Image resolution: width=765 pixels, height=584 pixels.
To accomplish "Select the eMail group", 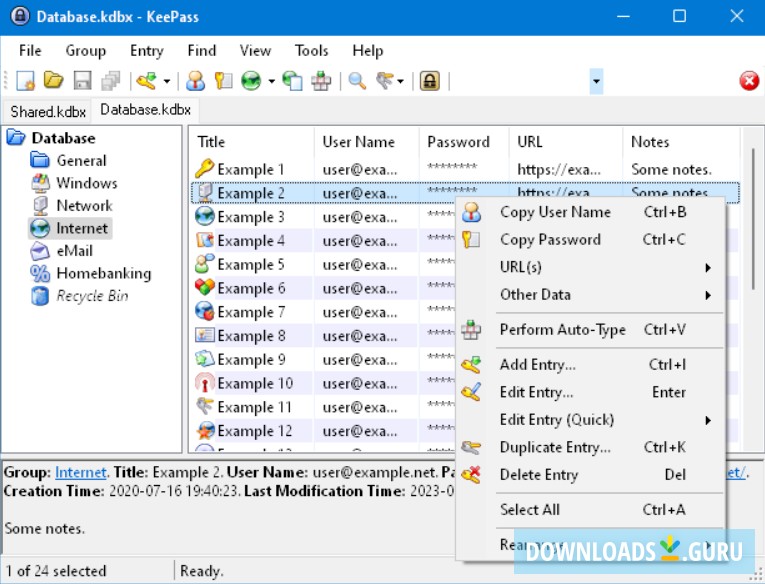I will pyautogui.click(x=74, y=251).
